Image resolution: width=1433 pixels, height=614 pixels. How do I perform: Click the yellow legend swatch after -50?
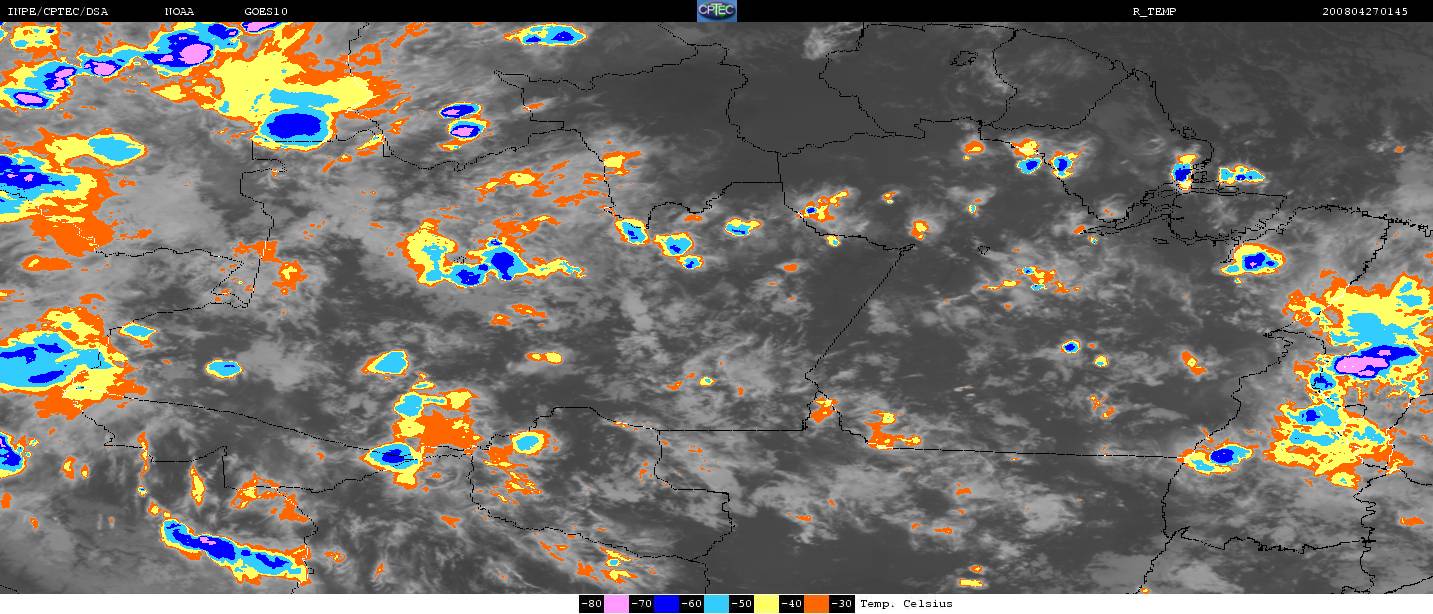pyautogui.click(x=766, y=604)
